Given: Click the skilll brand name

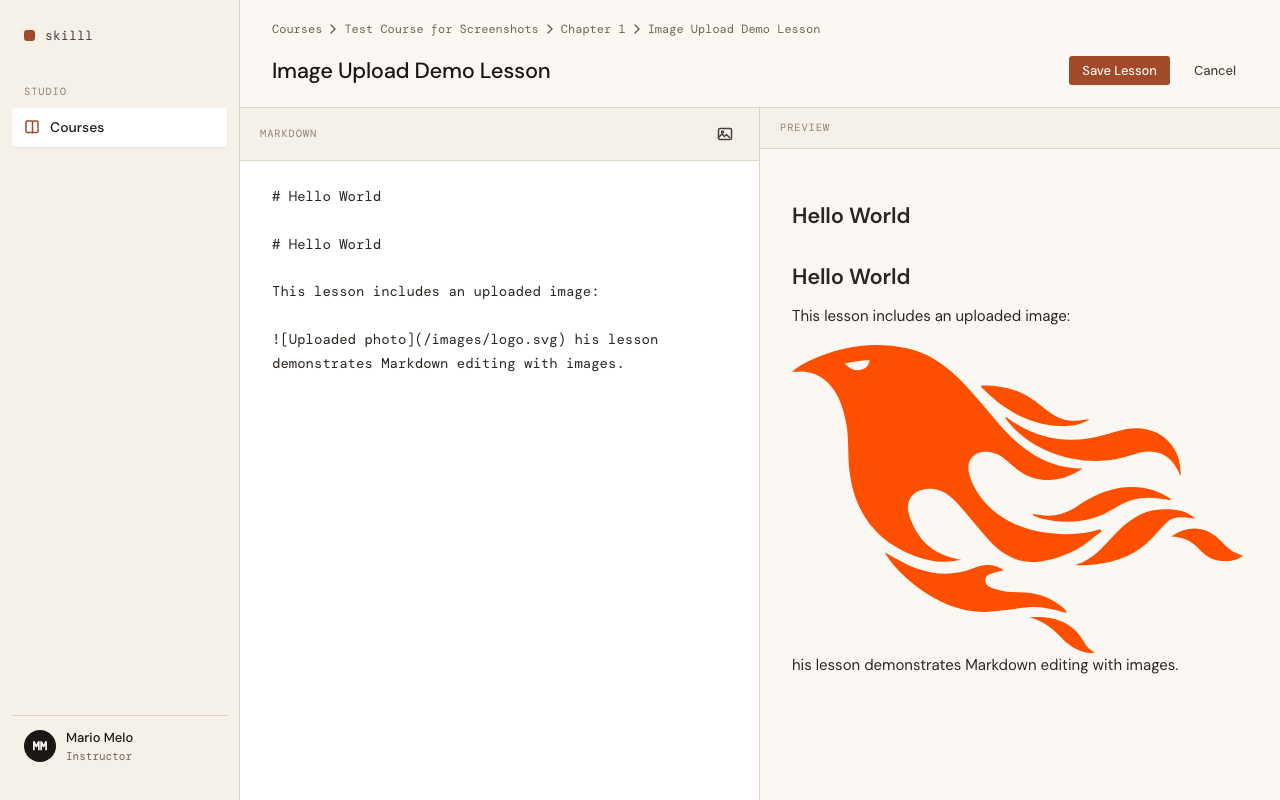Looking at the screenshot, I should click(69, 36).
